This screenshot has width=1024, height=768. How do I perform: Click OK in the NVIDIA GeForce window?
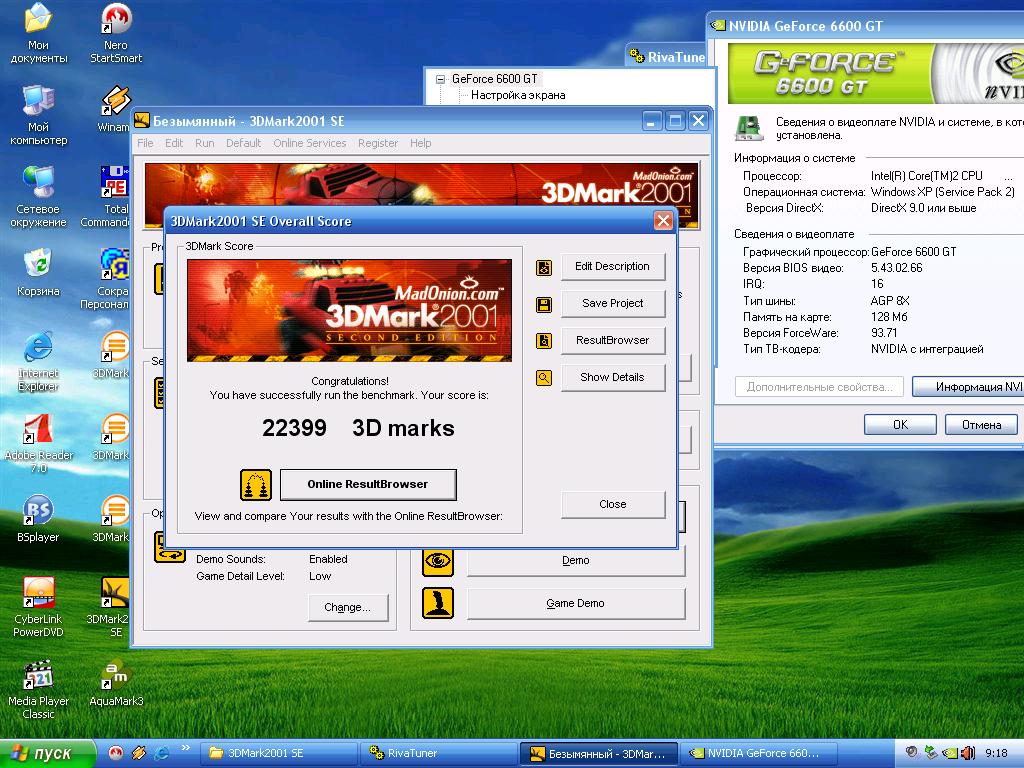pyautogui.click(x=900, y=425)
